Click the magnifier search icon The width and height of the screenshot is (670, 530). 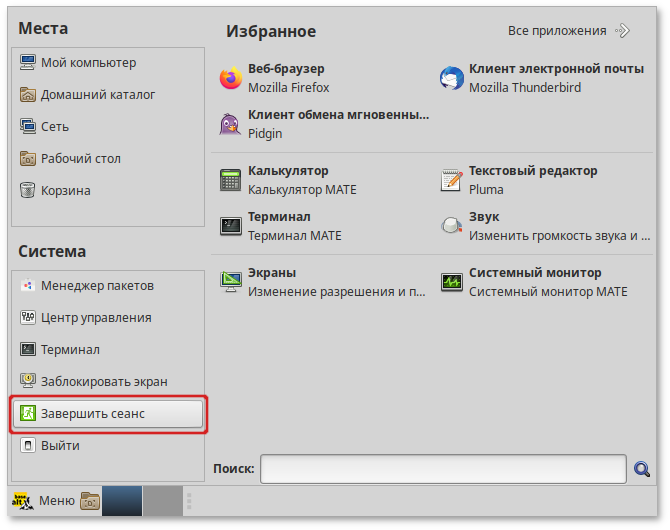coord(643,468)
